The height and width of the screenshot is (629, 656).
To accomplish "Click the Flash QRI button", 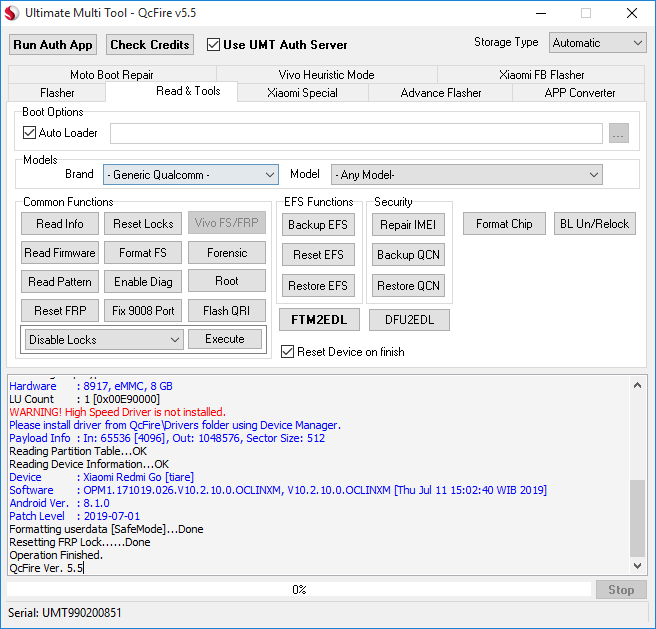I will pyautogui.click(x=227, y=311).
